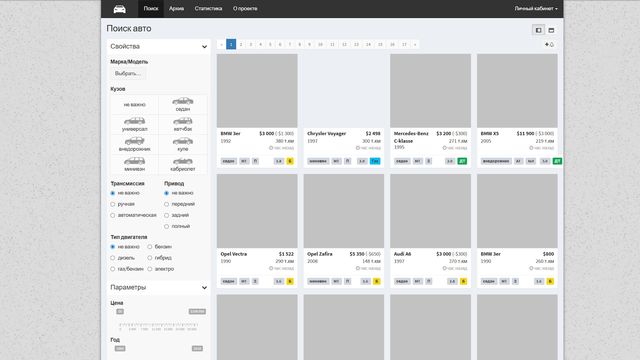Screen dimensions: 640x360
Task: Select газ/бензин engine type radio button
Action: click(113, 269)
